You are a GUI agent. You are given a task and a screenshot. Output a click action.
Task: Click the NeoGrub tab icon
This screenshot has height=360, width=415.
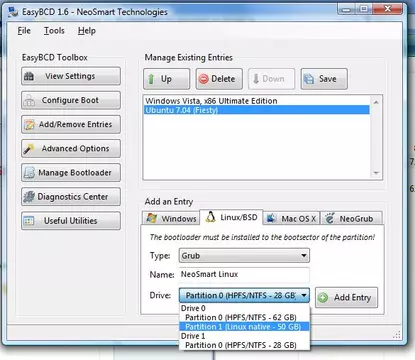[329, 218]
